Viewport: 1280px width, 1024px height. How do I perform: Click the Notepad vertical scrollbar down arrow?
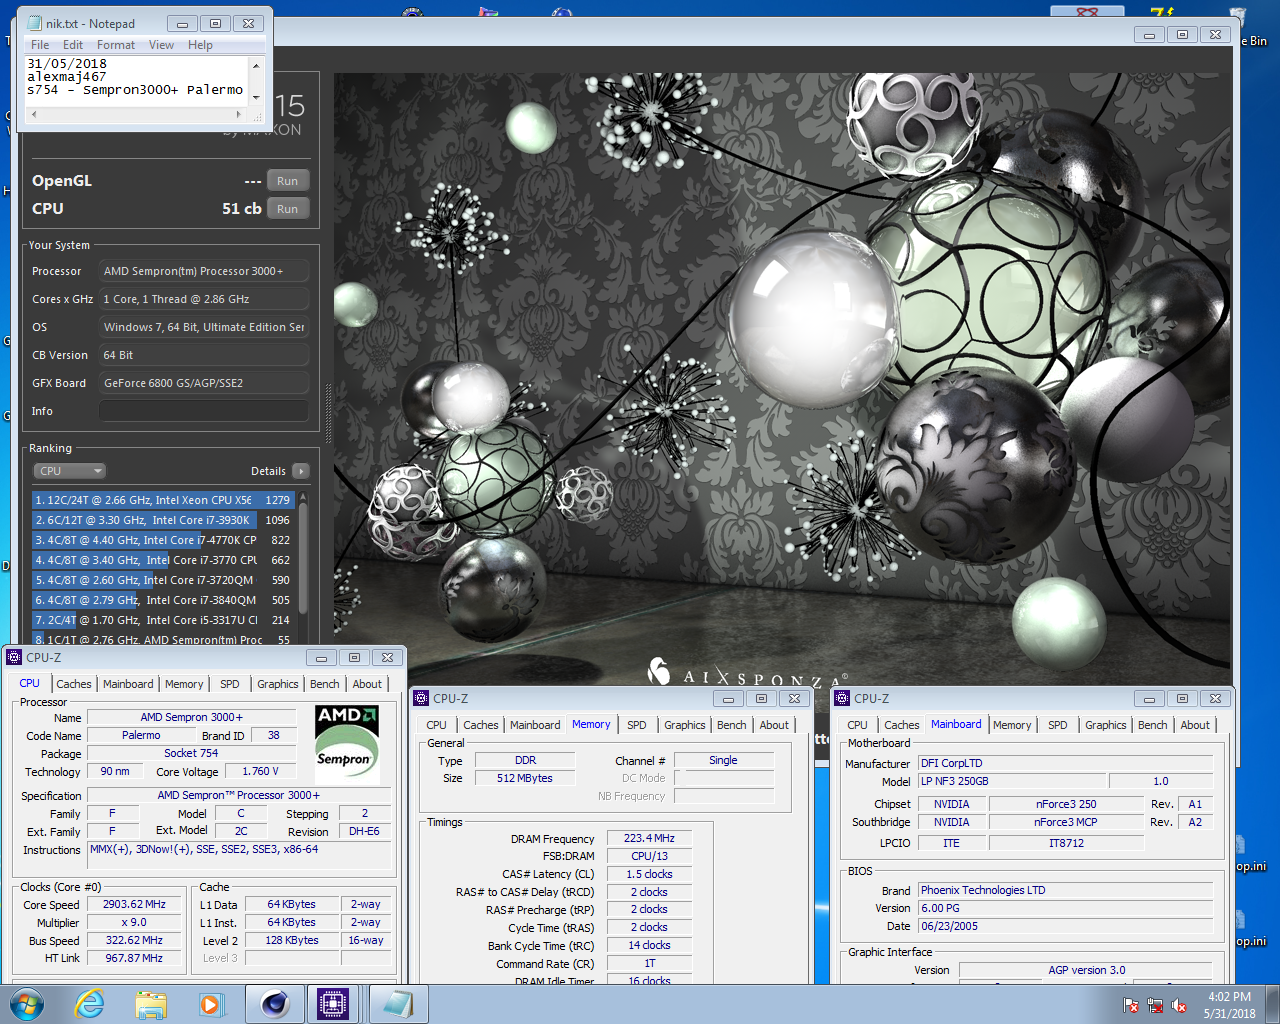[x=256, y=98]
